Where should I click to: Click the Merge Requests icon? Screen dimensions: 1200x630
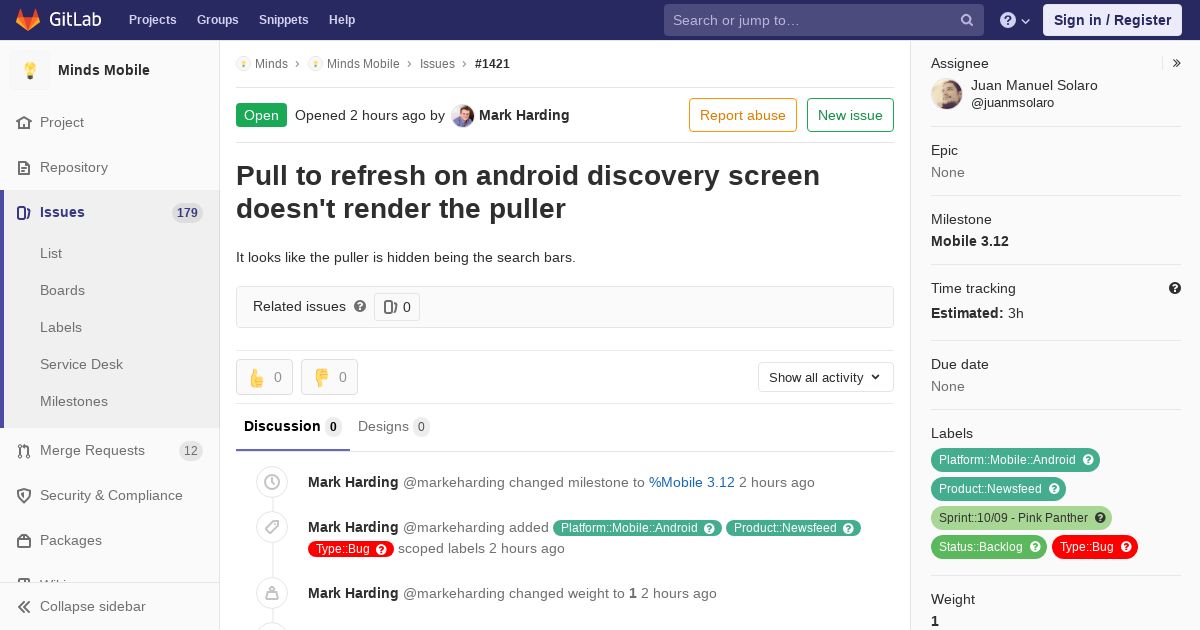pos(24,451)
